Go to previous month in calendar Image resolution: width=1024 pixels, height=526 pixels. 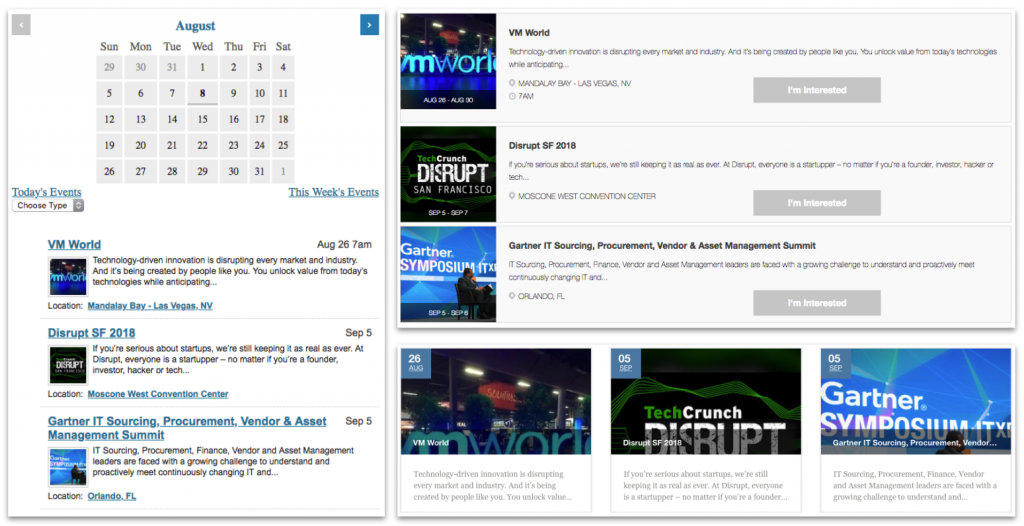(x=21, y=25)
